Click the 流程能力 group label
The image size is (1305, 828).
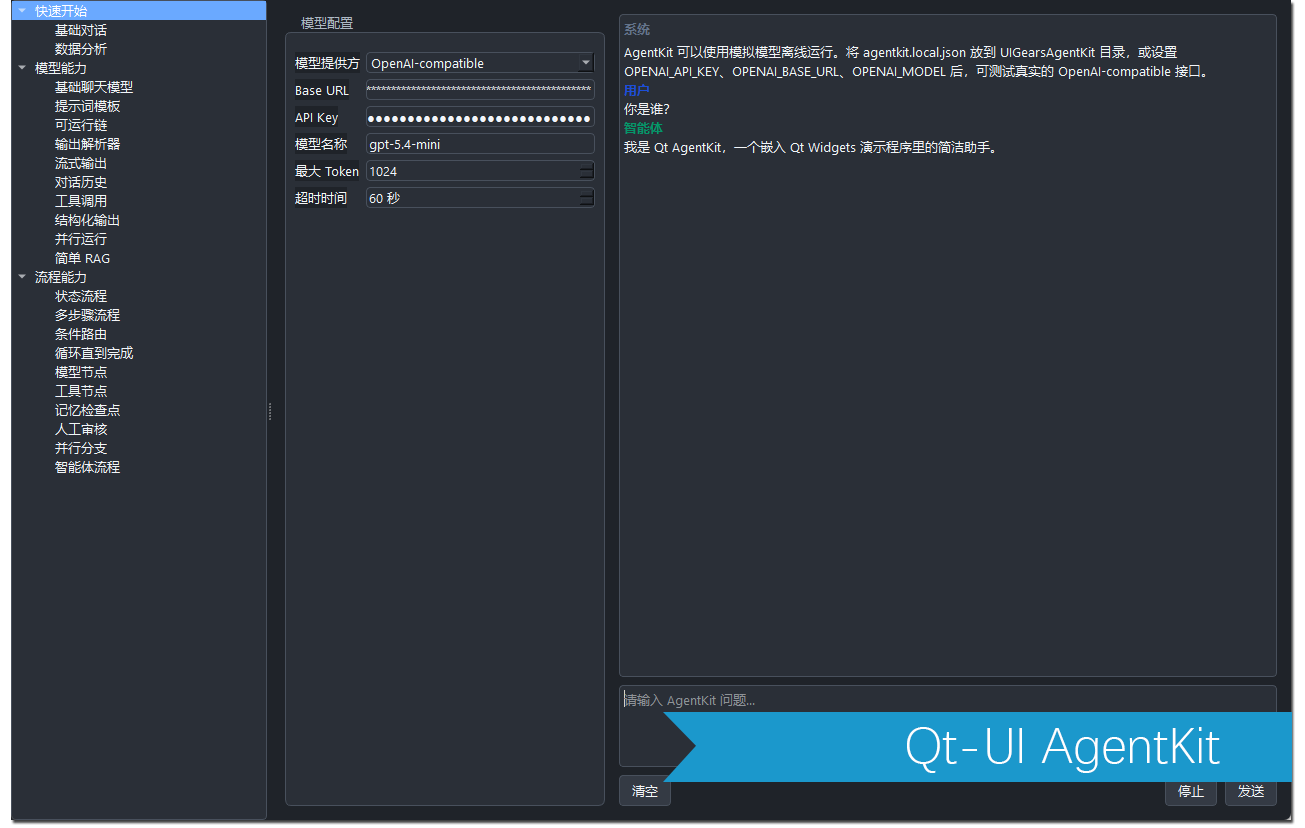pos(61,277)
